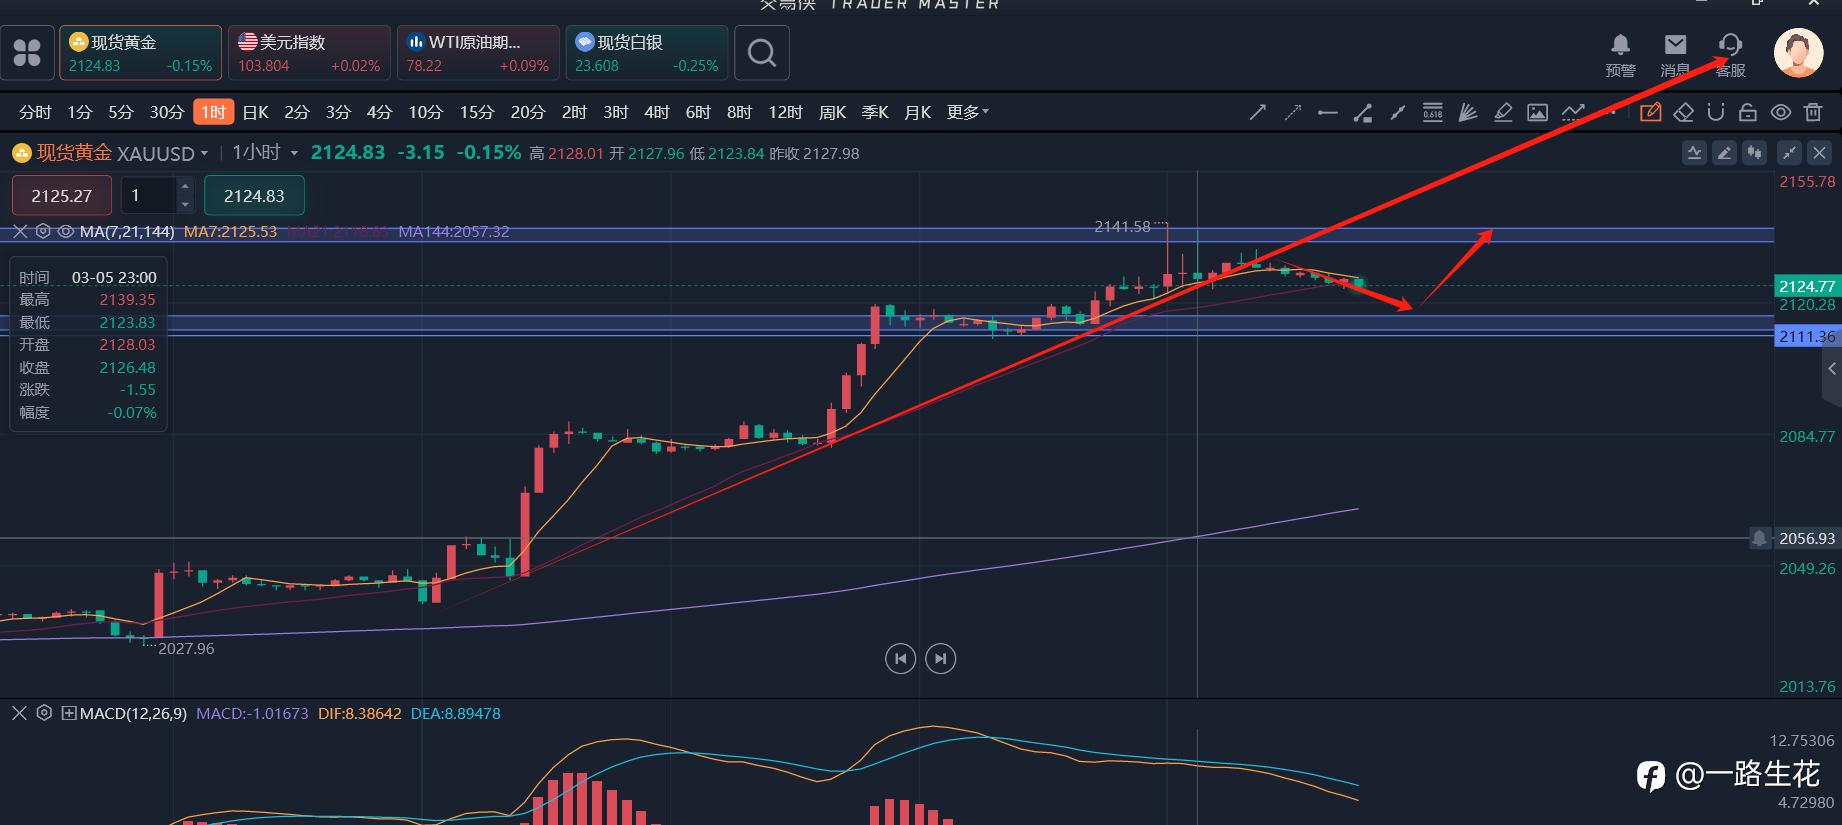
Task: Select the horizontal line drawing tool
Action: coord(1328,112)
